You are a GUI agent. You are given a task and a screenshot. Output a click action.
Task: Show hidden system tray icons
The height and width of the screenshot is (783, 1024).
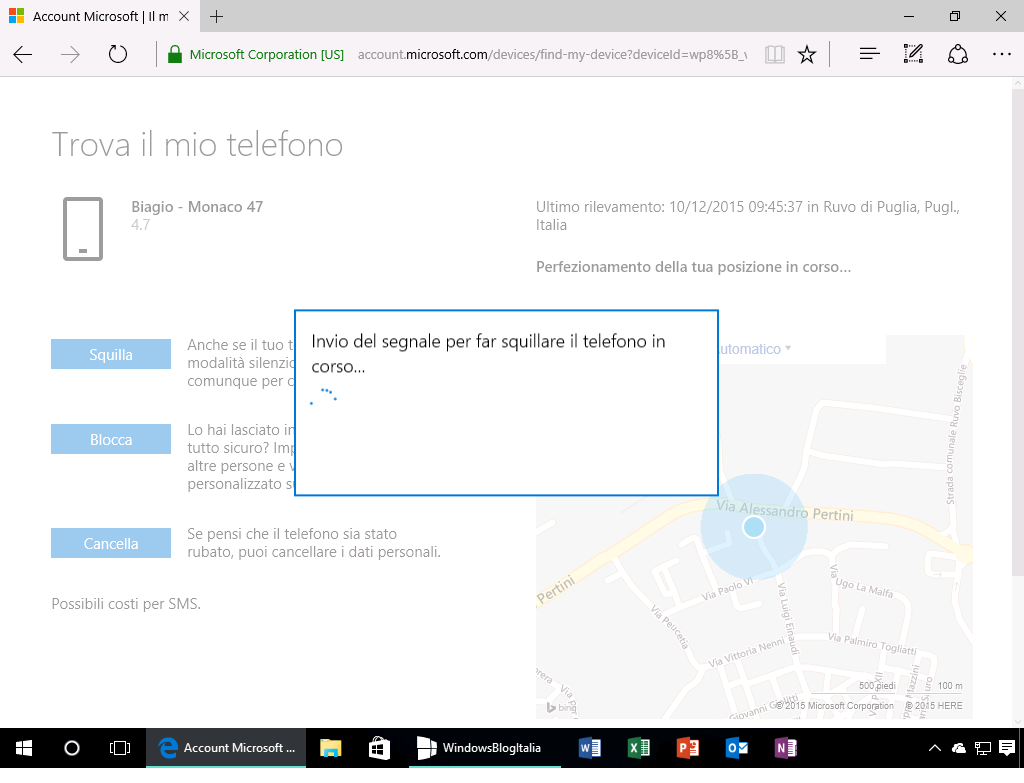click(935, 748)
